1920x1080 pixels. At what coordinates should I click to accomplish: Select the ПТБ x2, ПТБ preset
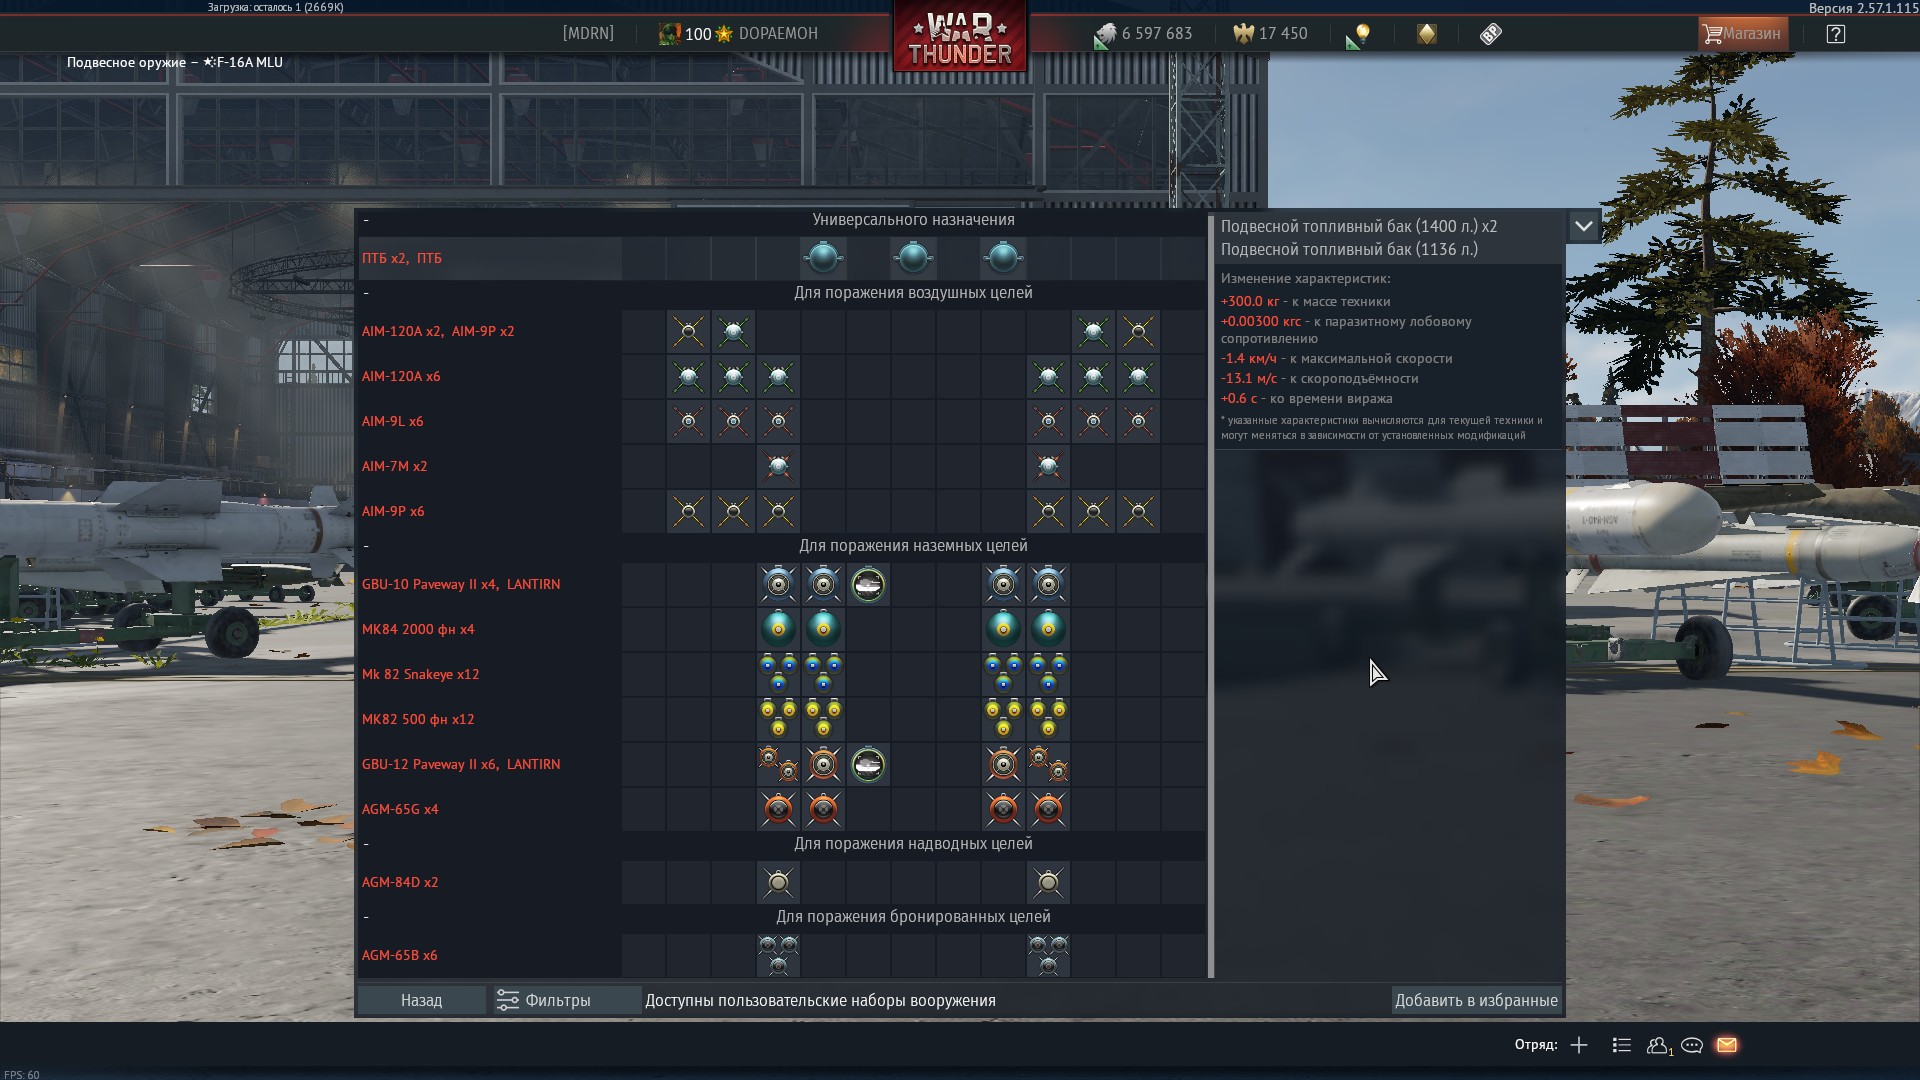[x=782, y=258]
